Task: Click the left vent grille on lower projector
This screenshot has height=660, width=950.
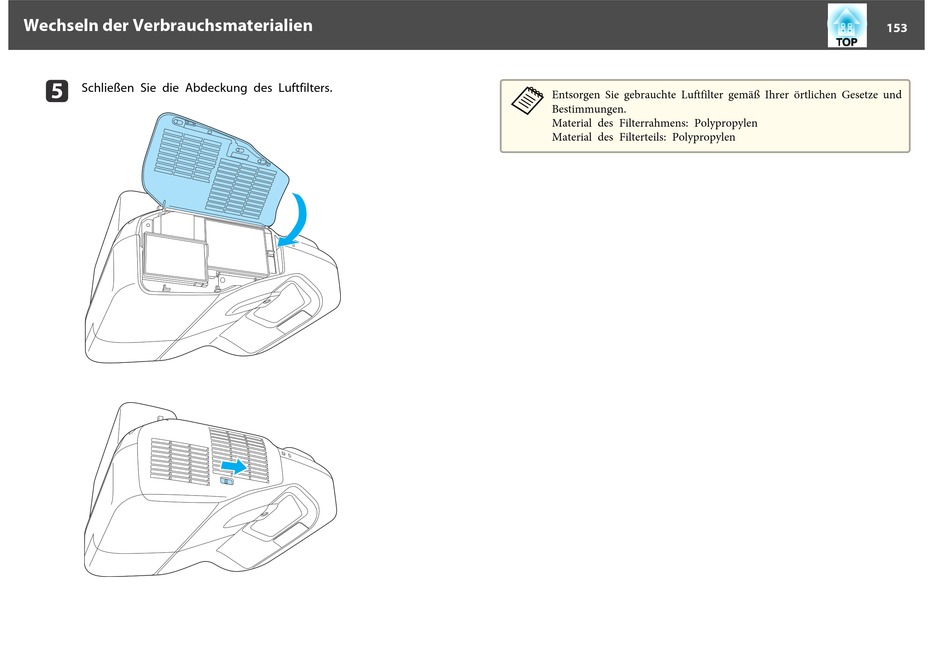Action: (177, 461)
